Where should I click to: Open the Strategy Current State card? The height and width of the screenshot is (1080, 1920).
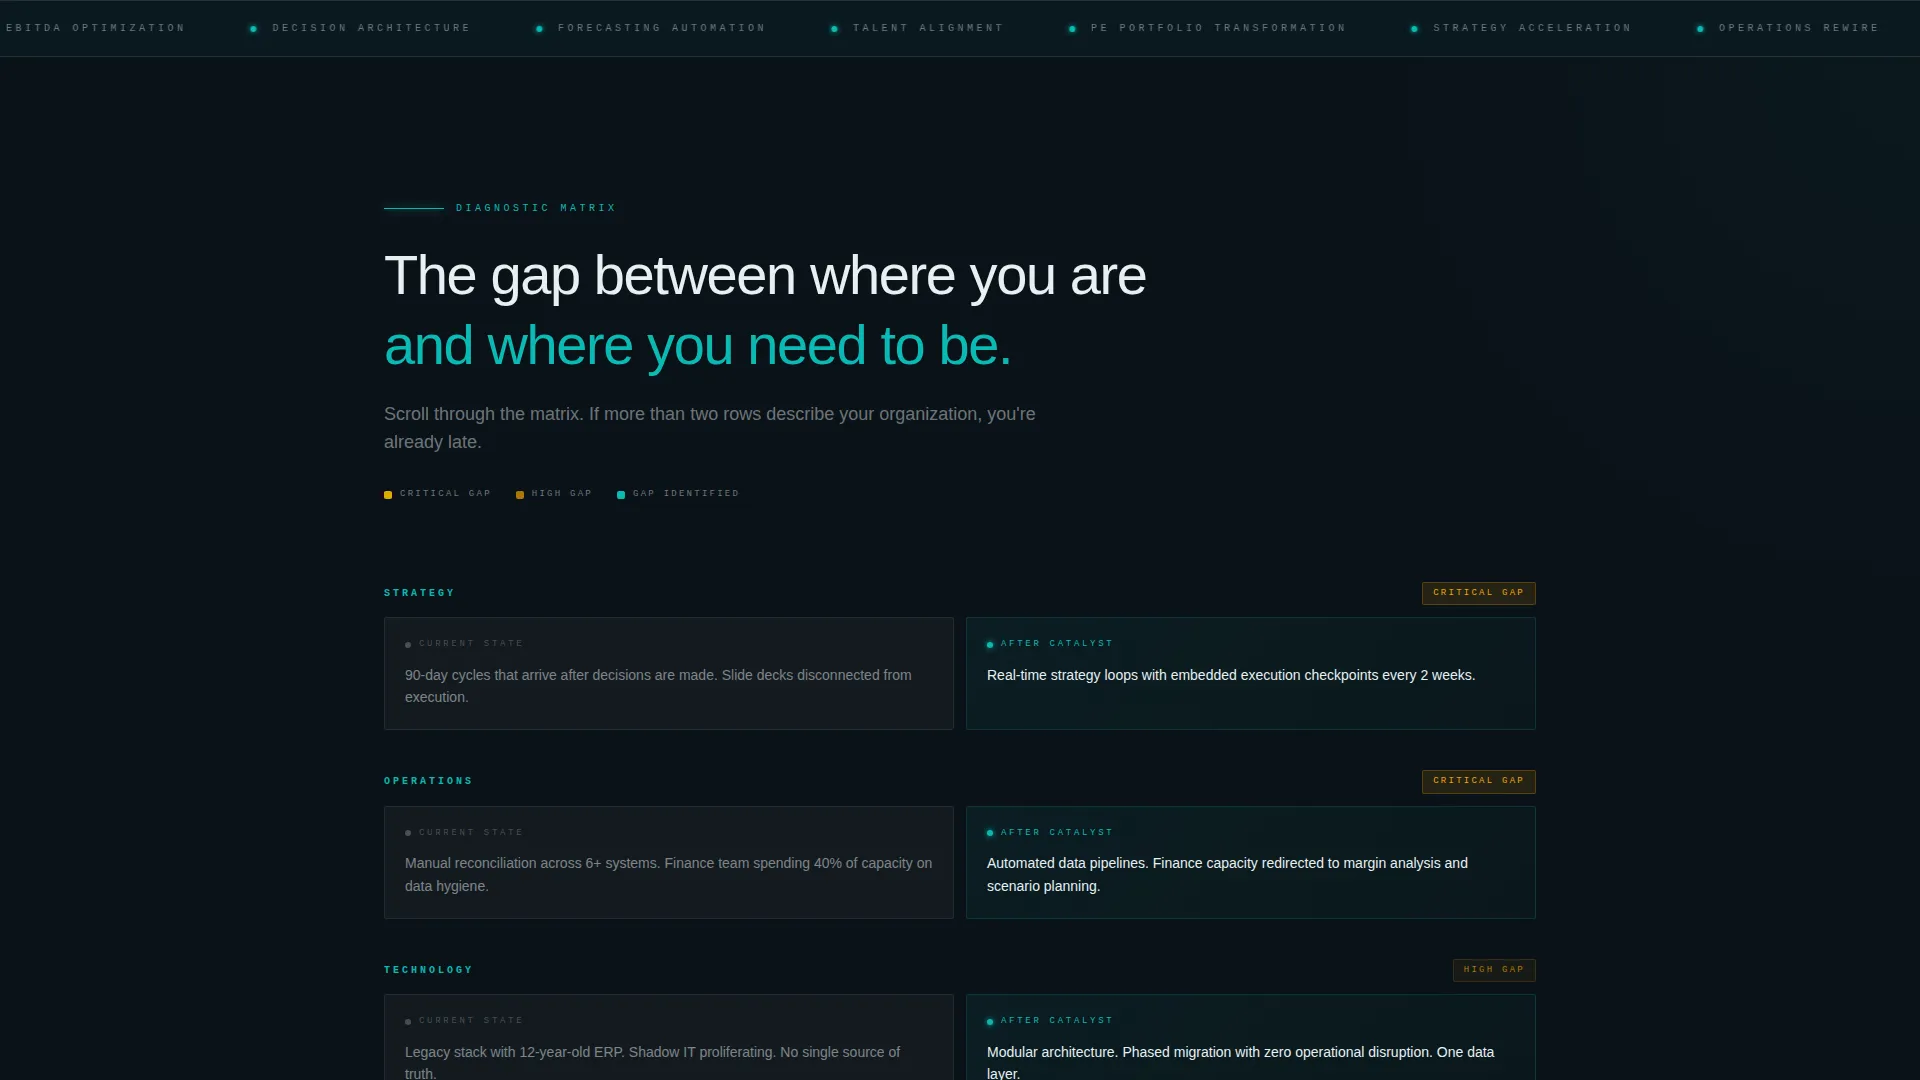coord(669,674)
